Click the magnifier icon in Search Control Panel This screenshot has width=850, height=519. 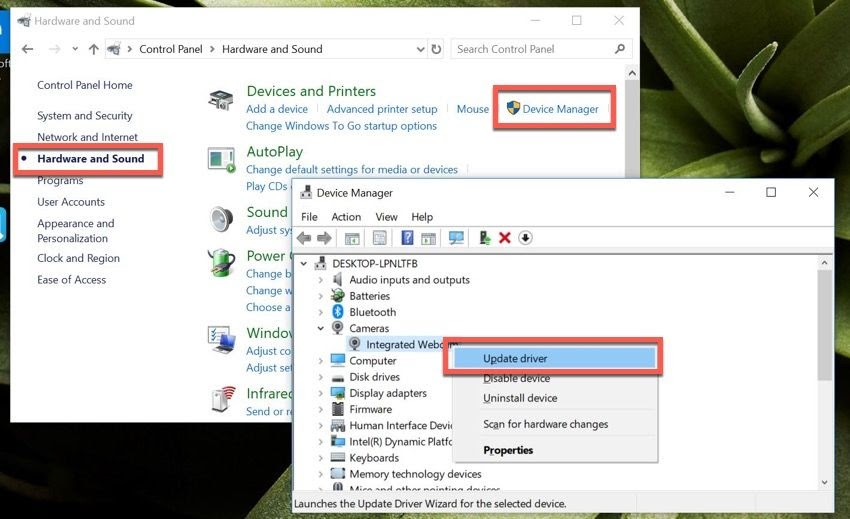point(620,49)
